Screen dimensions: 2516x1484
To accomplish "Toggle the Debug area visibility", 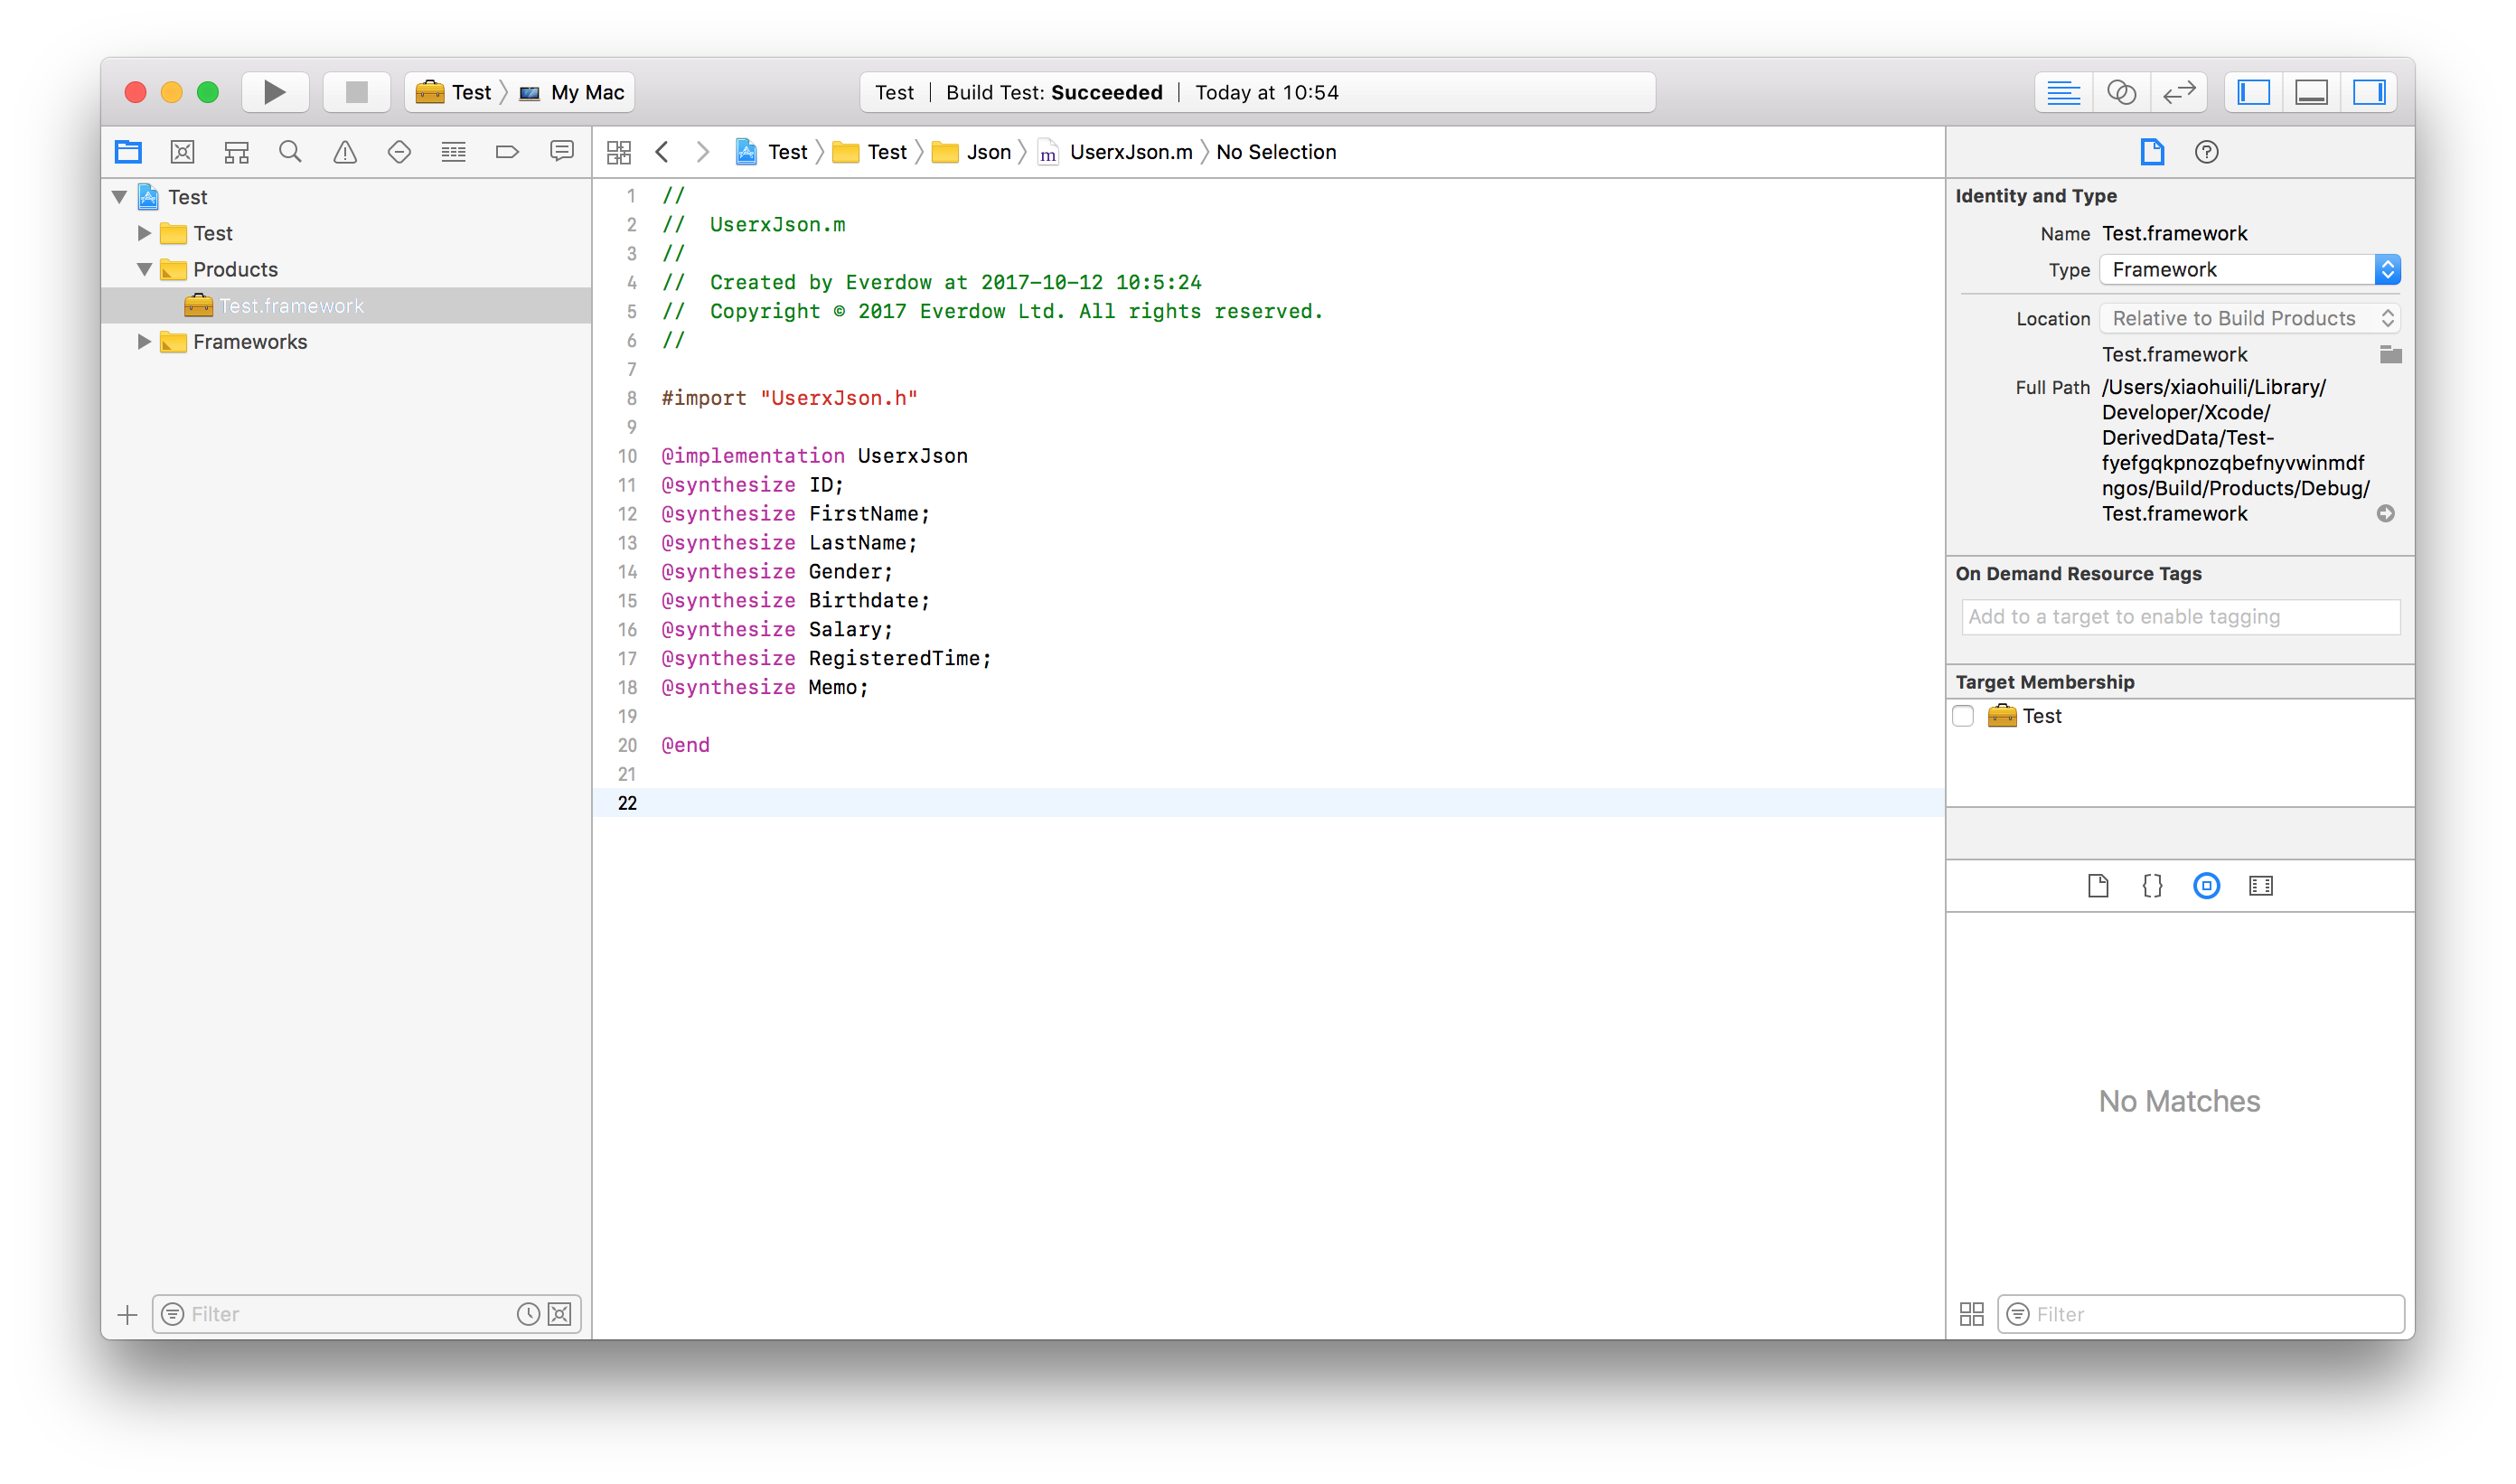I will click(2312, 92).
